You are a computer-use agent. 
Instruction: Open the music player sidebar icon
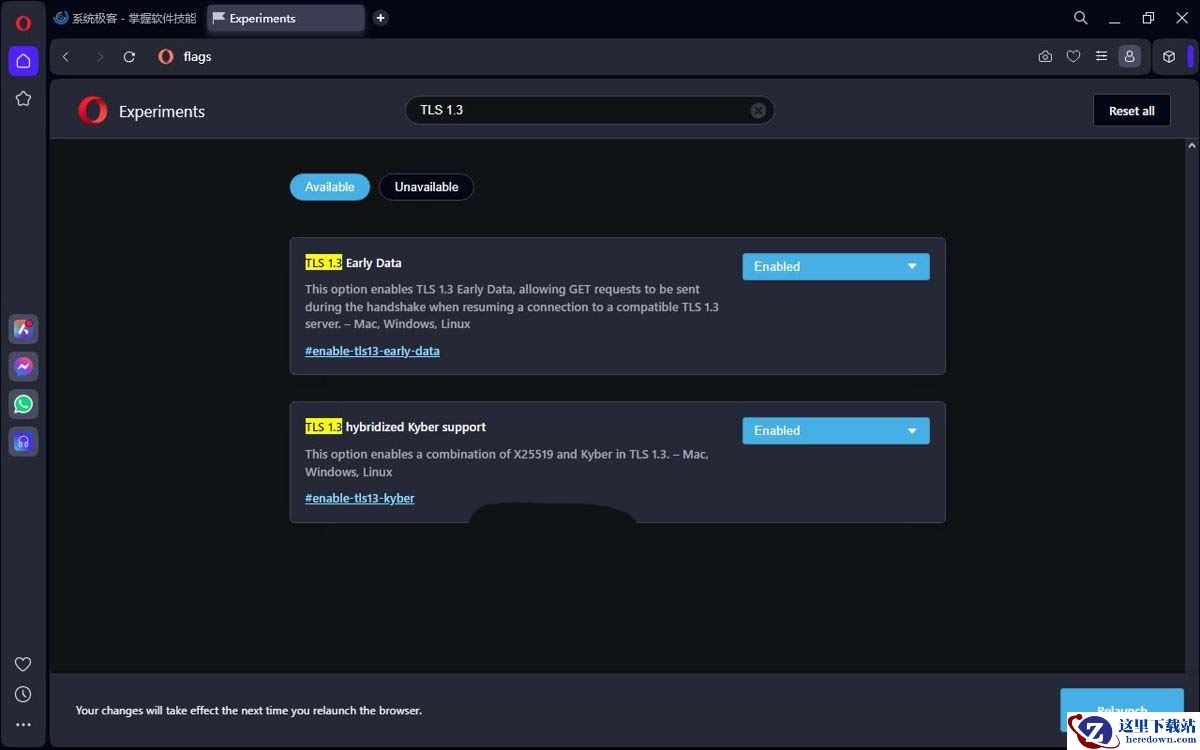[23, 441]
